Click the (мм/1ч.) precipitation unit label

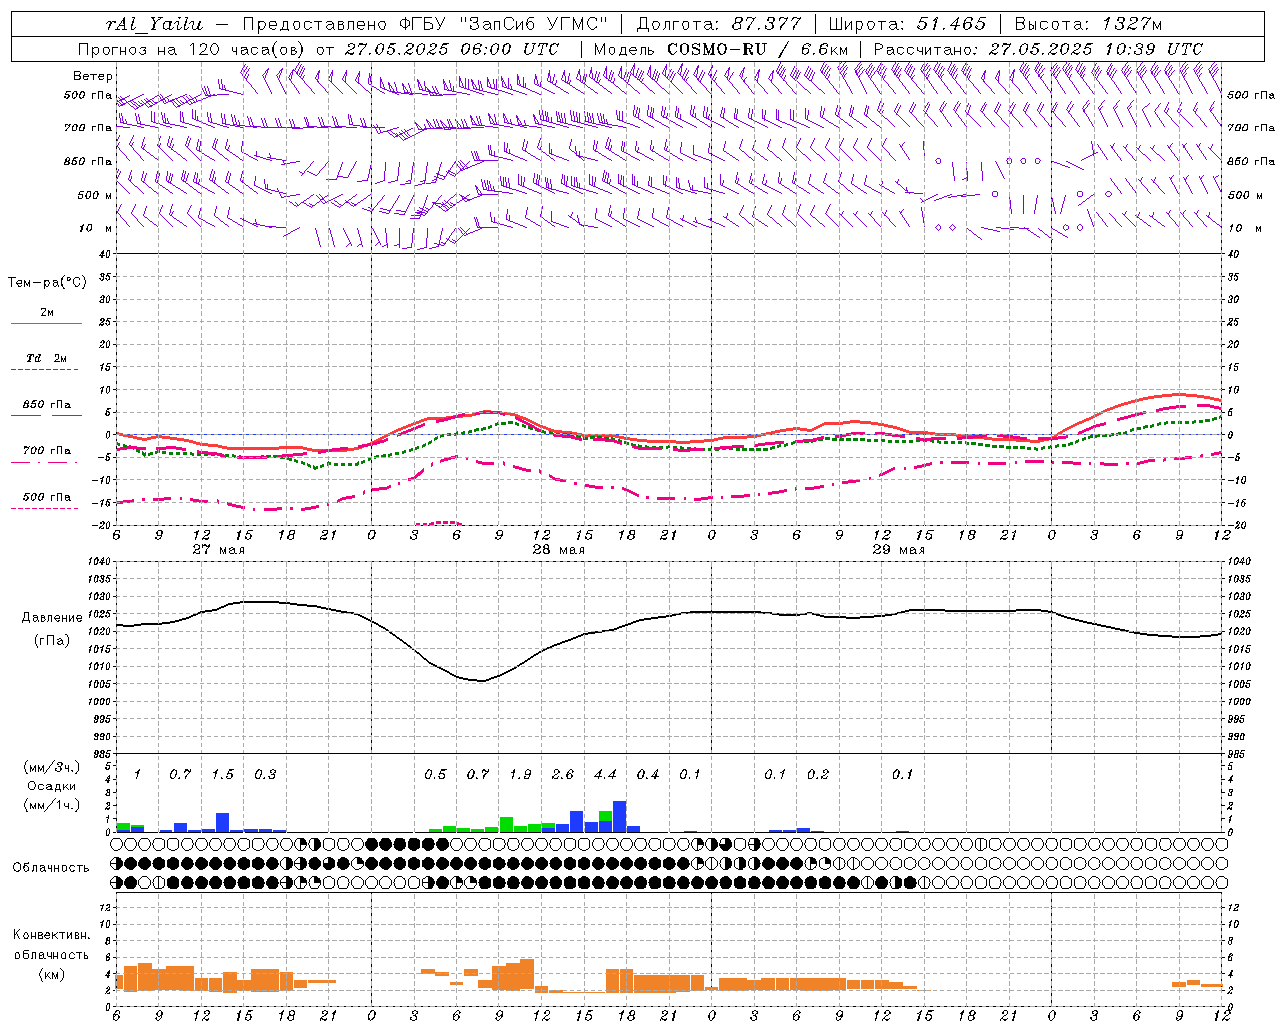(52, 805)
